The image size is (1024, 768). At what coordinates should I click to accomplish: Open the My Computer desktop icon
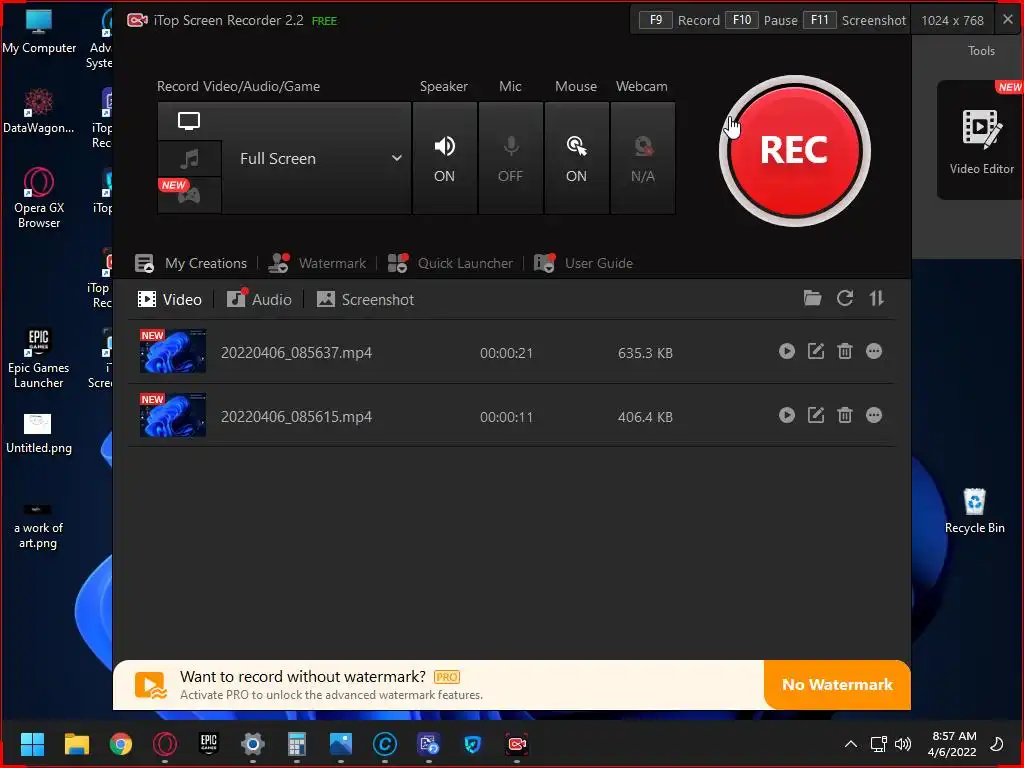click(39, 32)
